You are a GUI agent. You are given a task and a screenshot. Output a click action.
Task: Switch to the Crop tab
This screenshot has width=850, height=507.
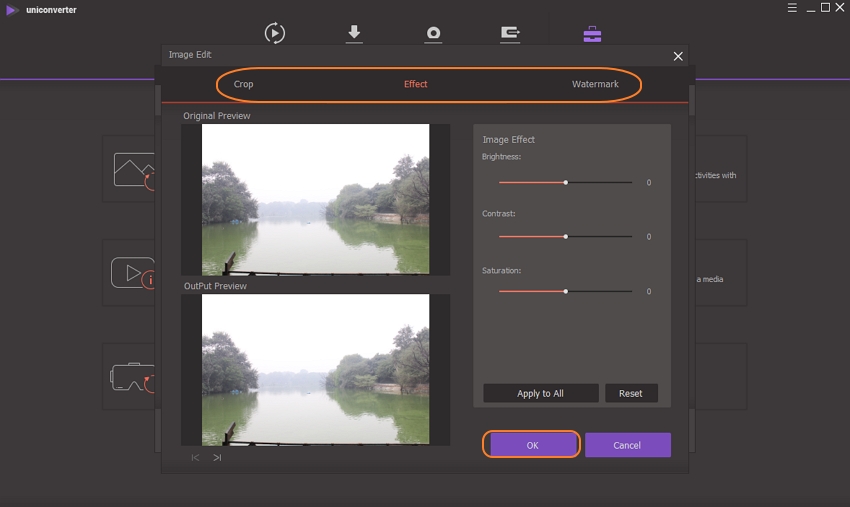coord(243,84)
